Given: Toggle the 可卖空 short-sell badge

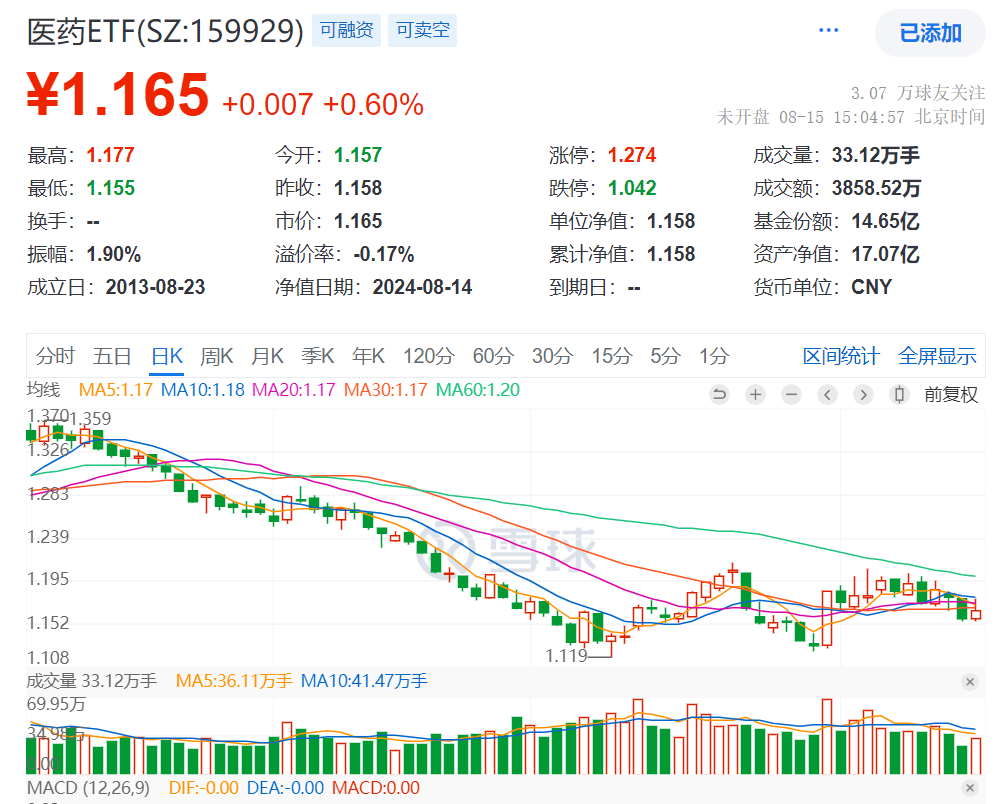Looking at the screenshot, I should [422, 30].
